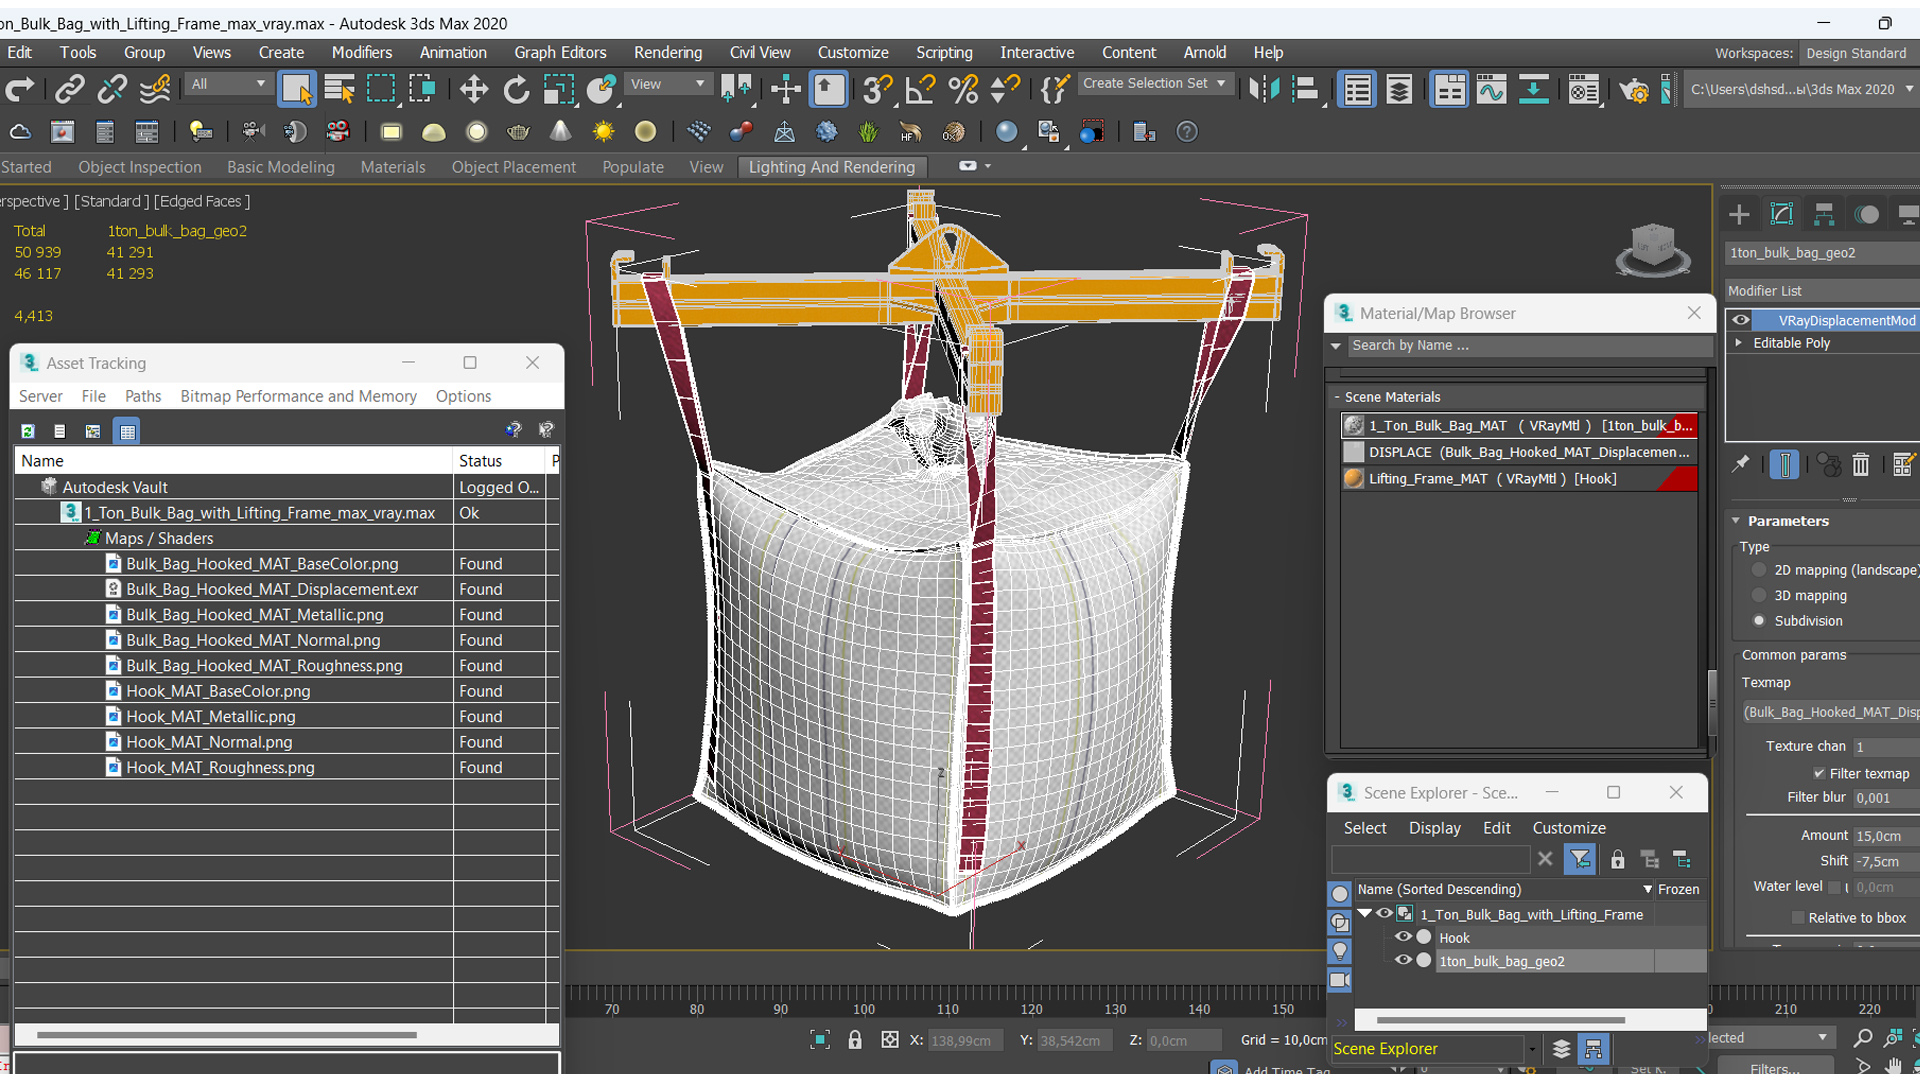This screenshot has height=1080, width=1920.
Task: Open the All selection filter dropdown
Action: pyautogui.click(x=228, y=84)
